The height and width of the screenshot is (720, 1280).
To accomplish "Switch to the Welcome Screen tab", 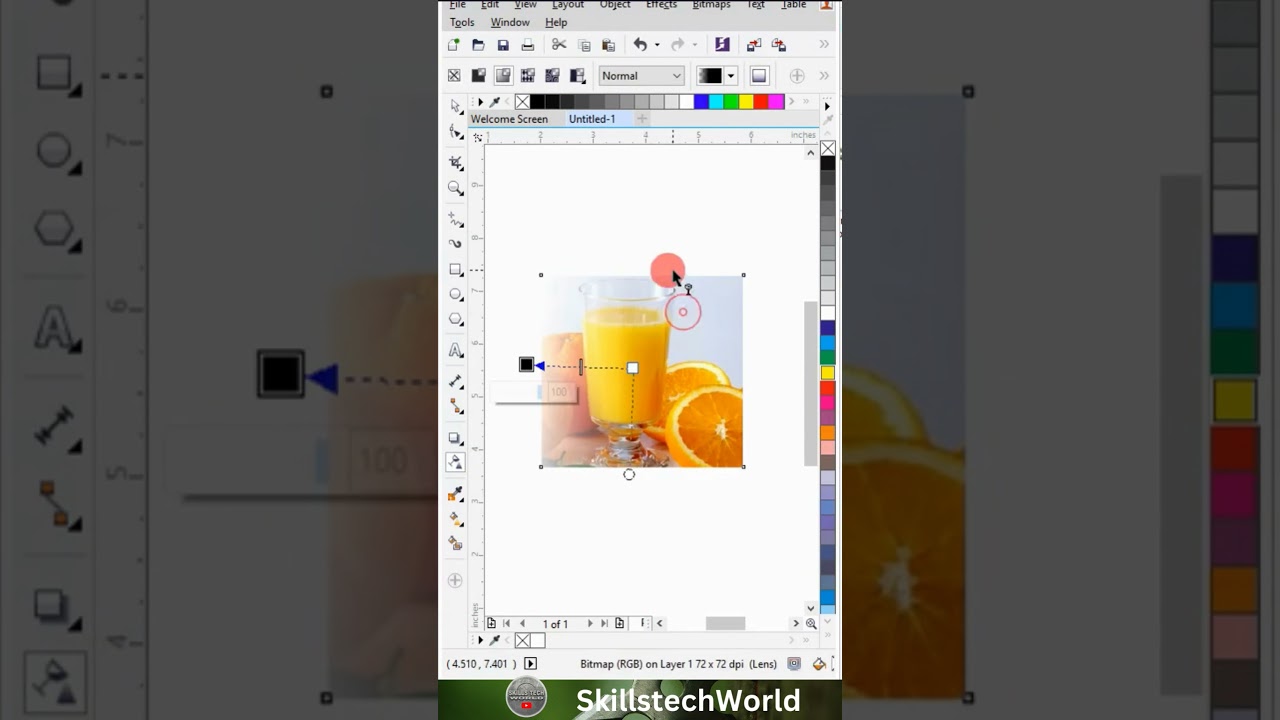I will [x=509, y=119].
